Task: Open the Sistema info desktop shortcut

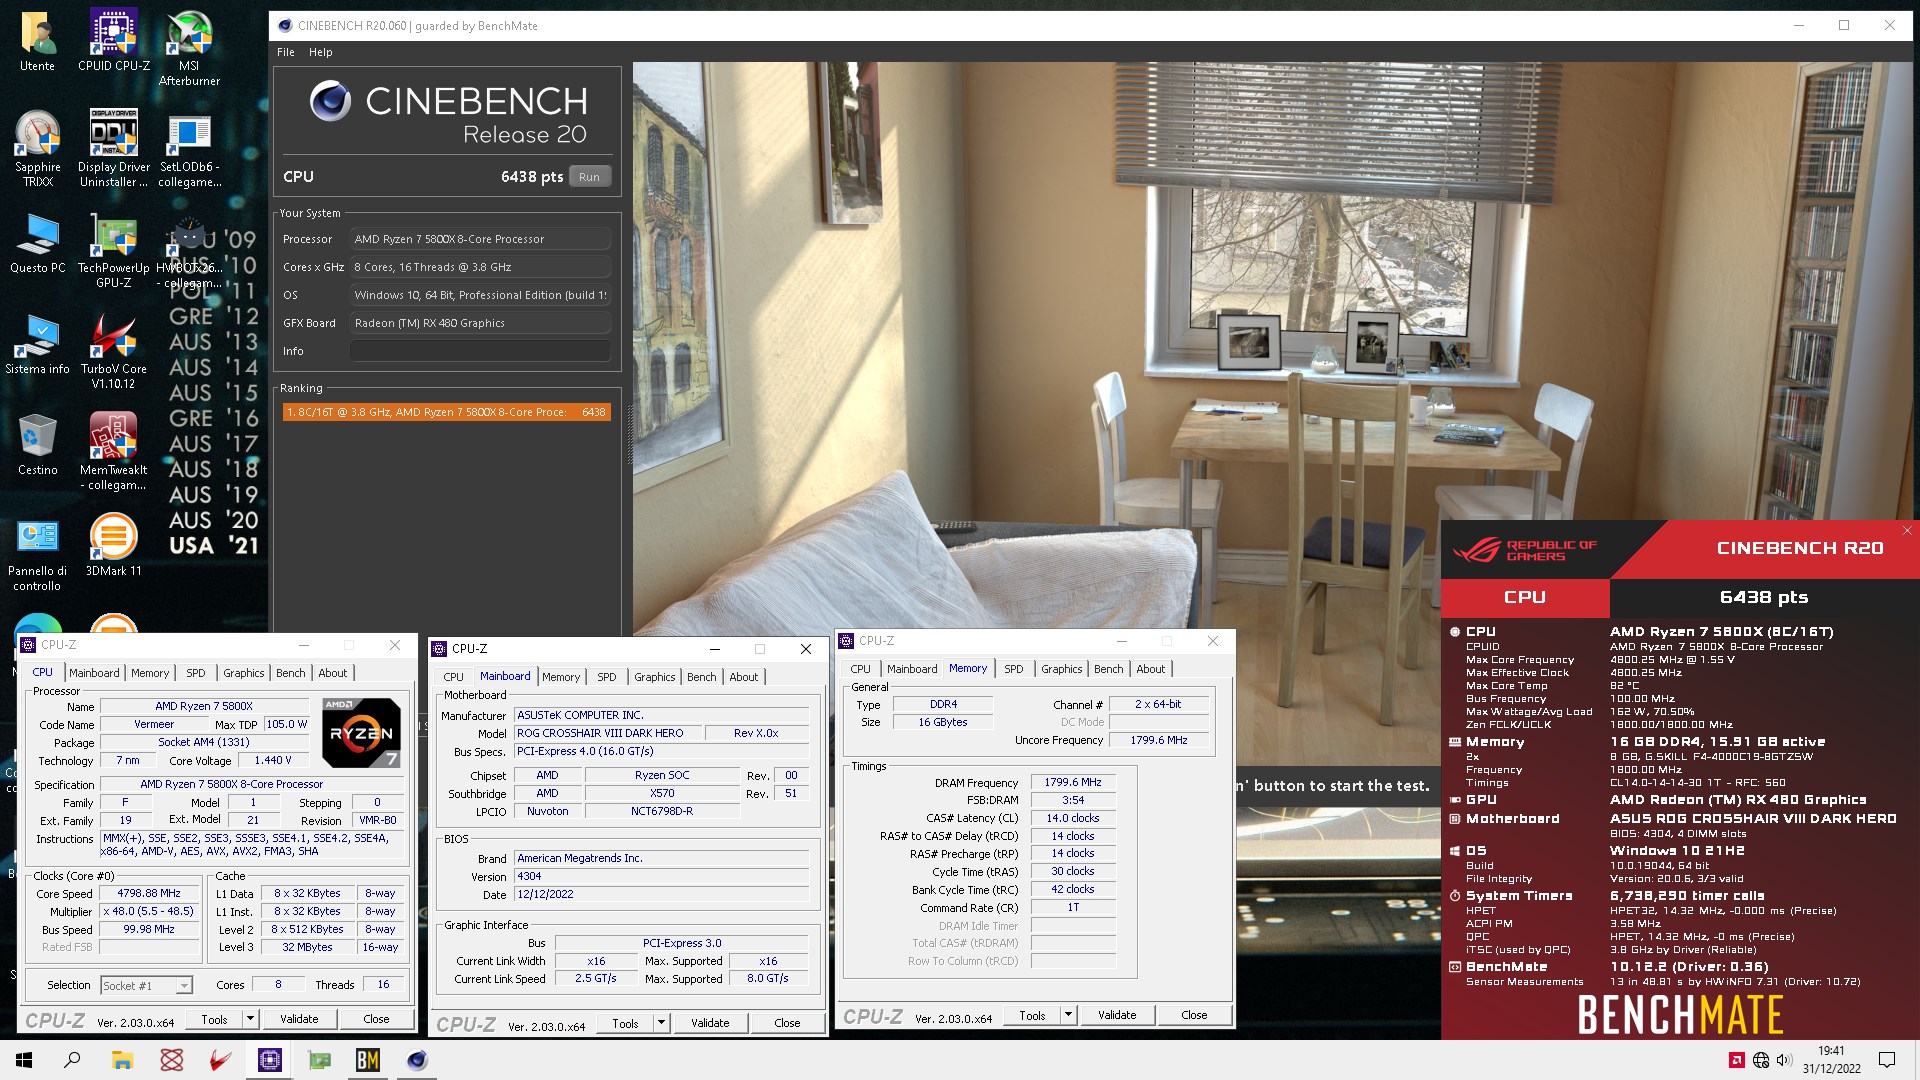Action: coord(38,344)
